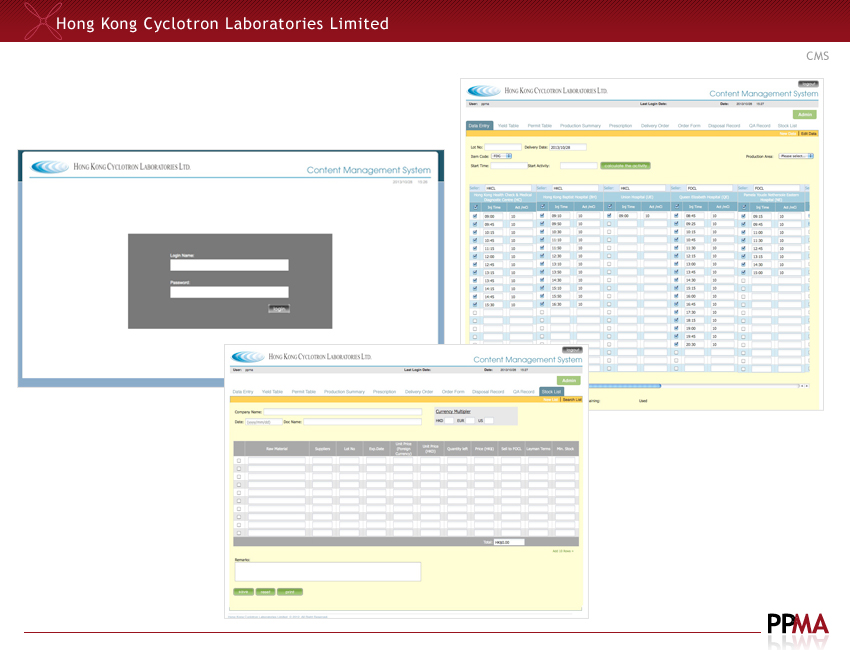The width and height of the screenshot is (850, 650).
Task: Open Order Form tab in Data Entry window
Action: point(690,126)
